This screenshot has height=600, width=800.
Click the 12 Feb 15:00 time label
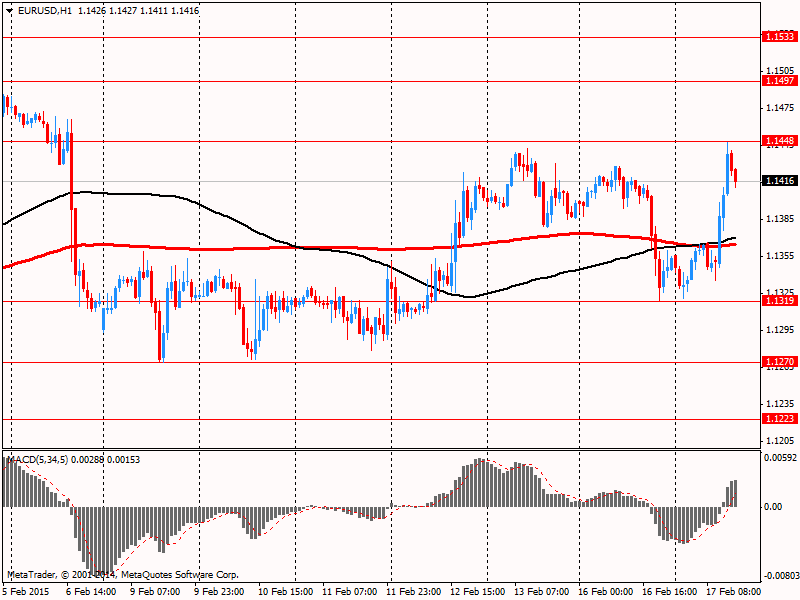point(480,592)
